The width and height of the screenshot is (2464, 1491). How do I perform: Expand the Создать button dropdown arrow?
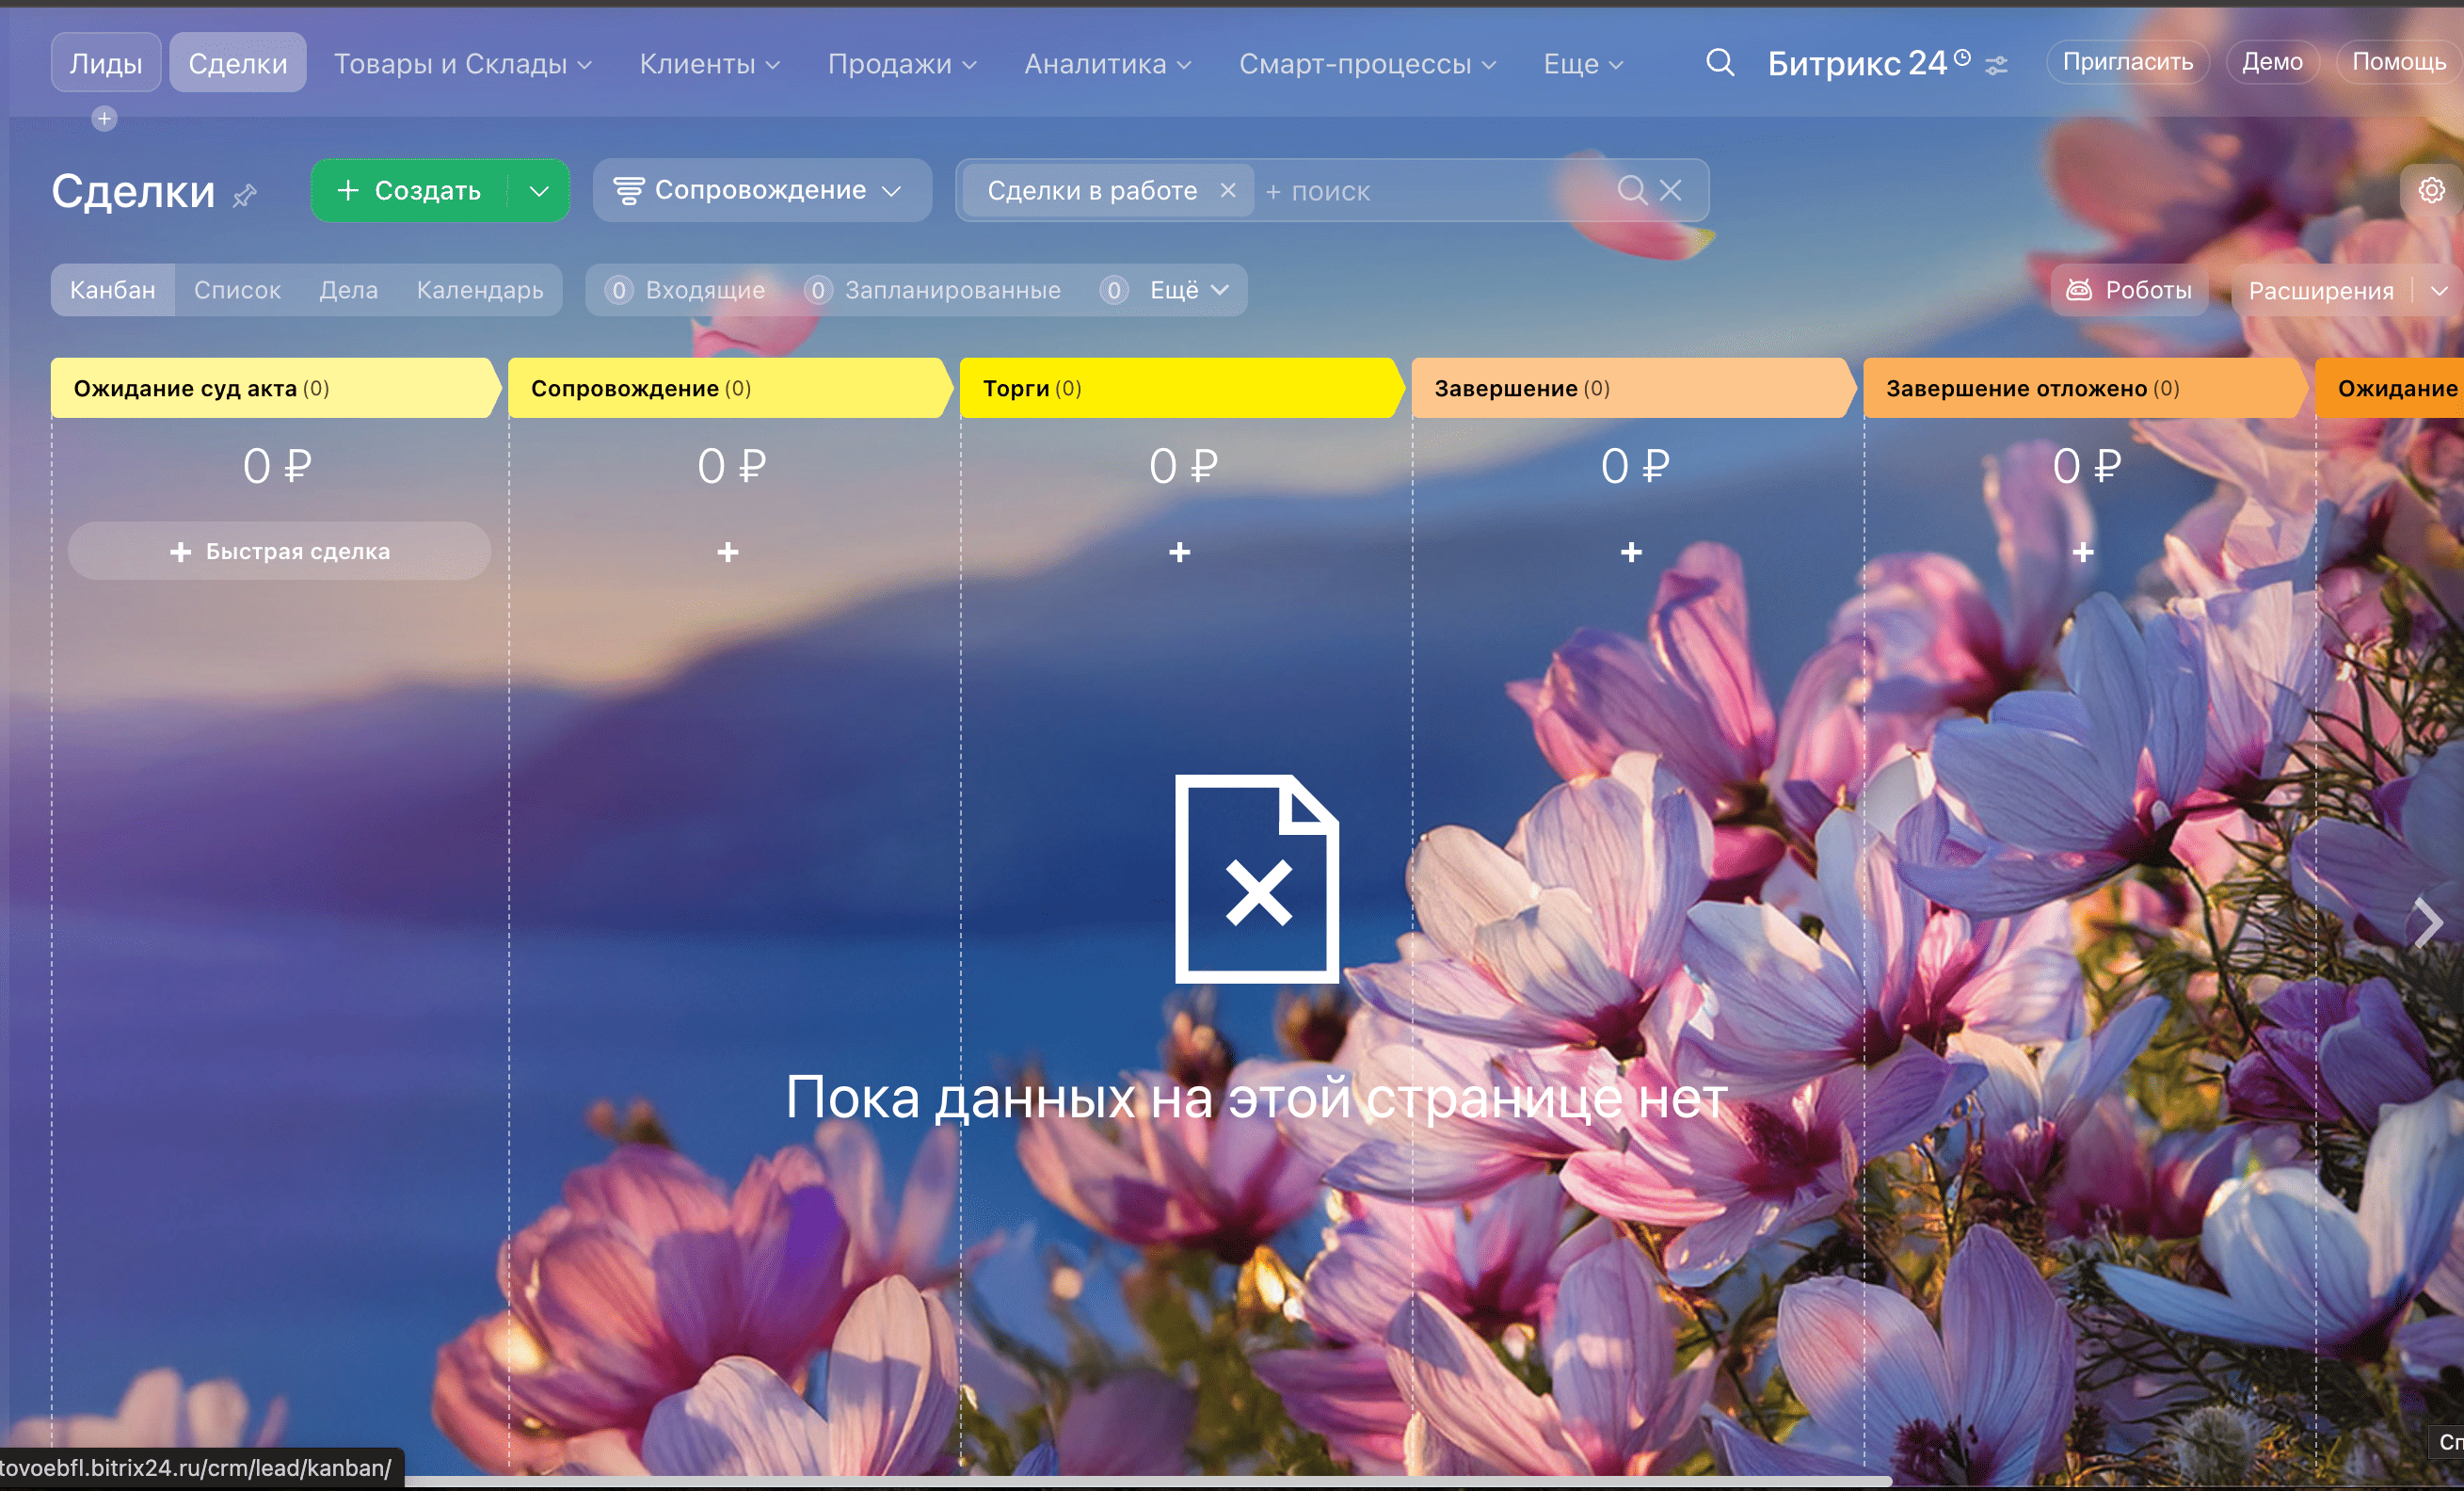[x=539, y=191]
